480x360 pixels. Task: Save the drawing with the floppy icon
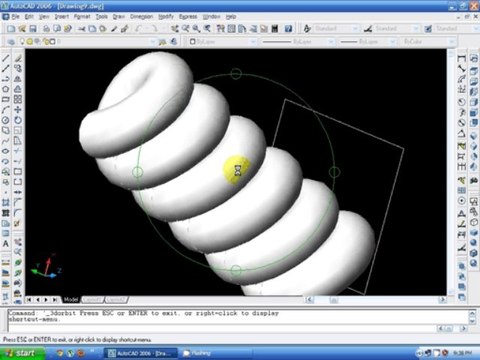tap(33, 29)
